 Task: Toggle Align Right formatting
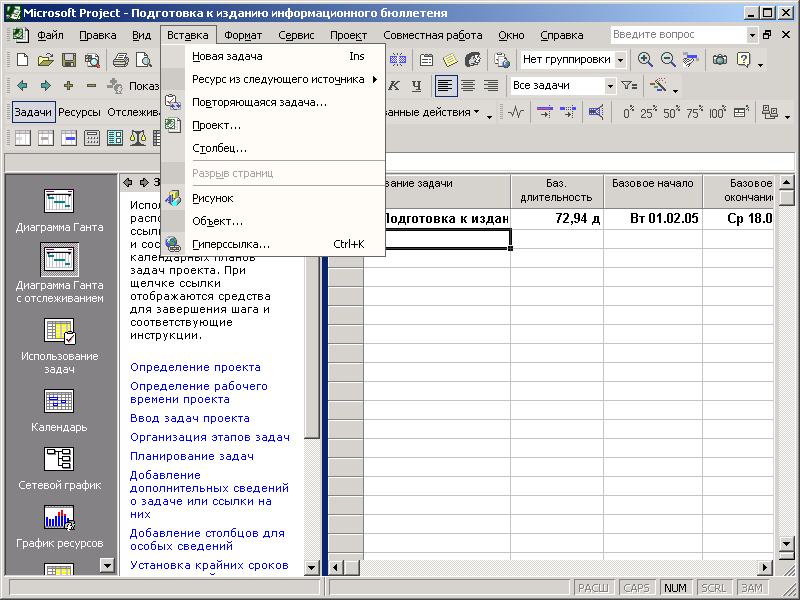pyautogui.click(x=491, y=86)
